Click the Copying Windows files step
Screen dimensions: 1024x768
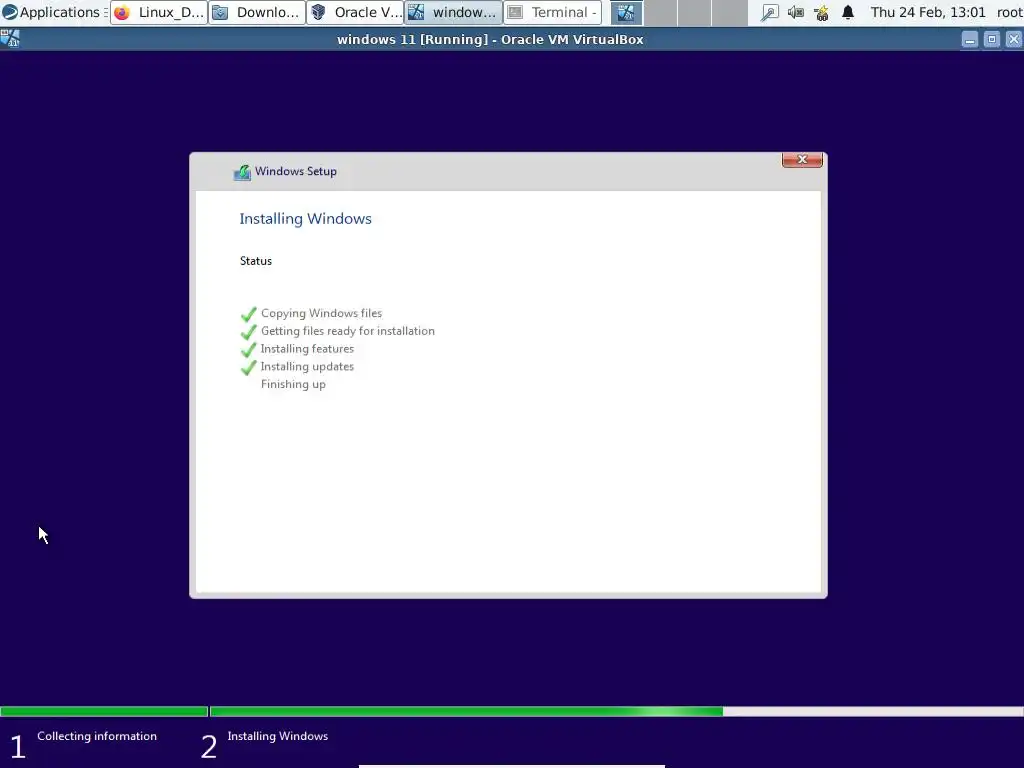coord(321,313)
